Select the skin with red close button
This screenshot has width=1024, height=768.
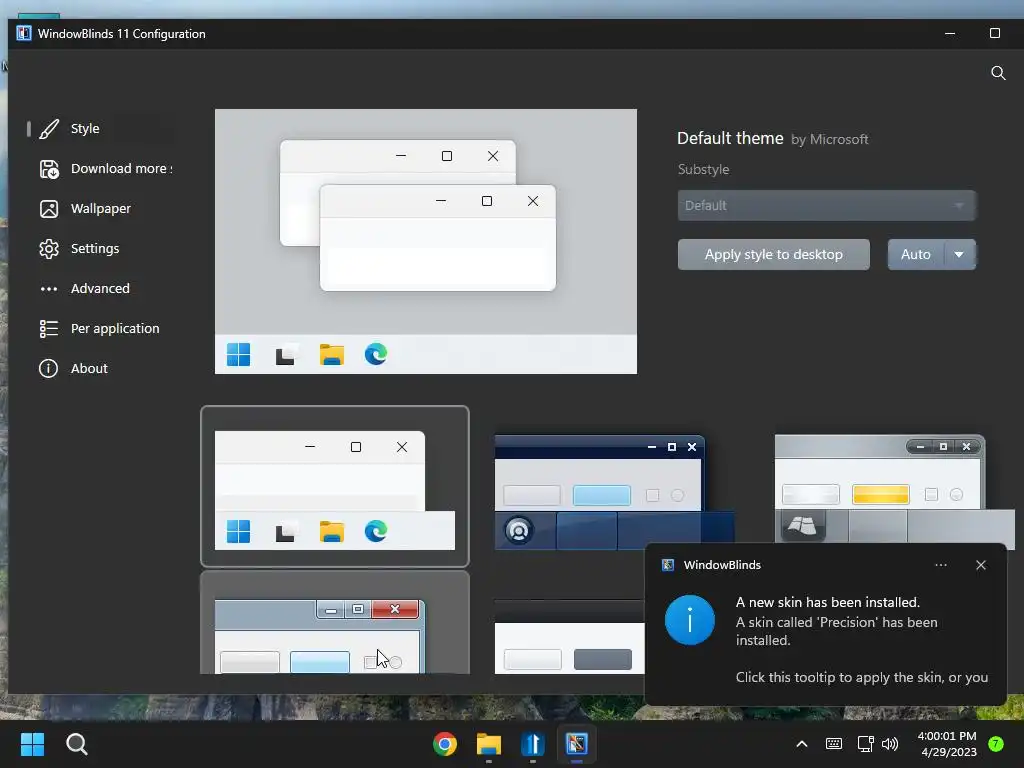coord(334,622)
